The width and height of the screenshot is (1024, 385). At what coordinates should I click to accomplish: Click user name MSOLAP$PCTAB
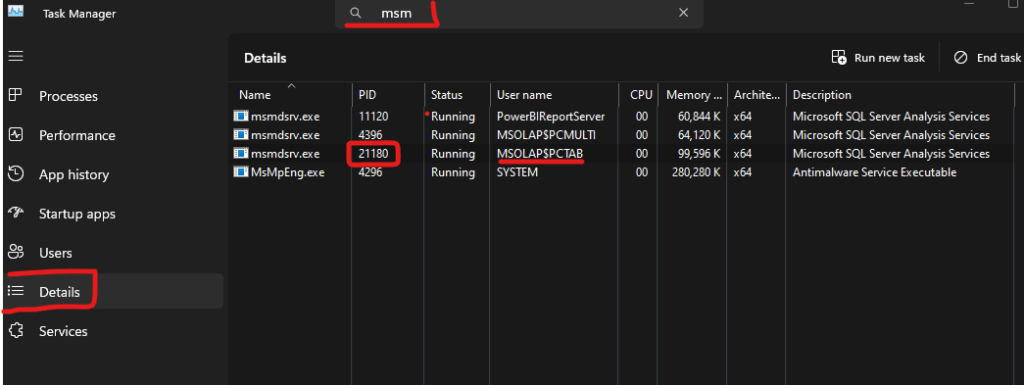[x=540, y=154]
